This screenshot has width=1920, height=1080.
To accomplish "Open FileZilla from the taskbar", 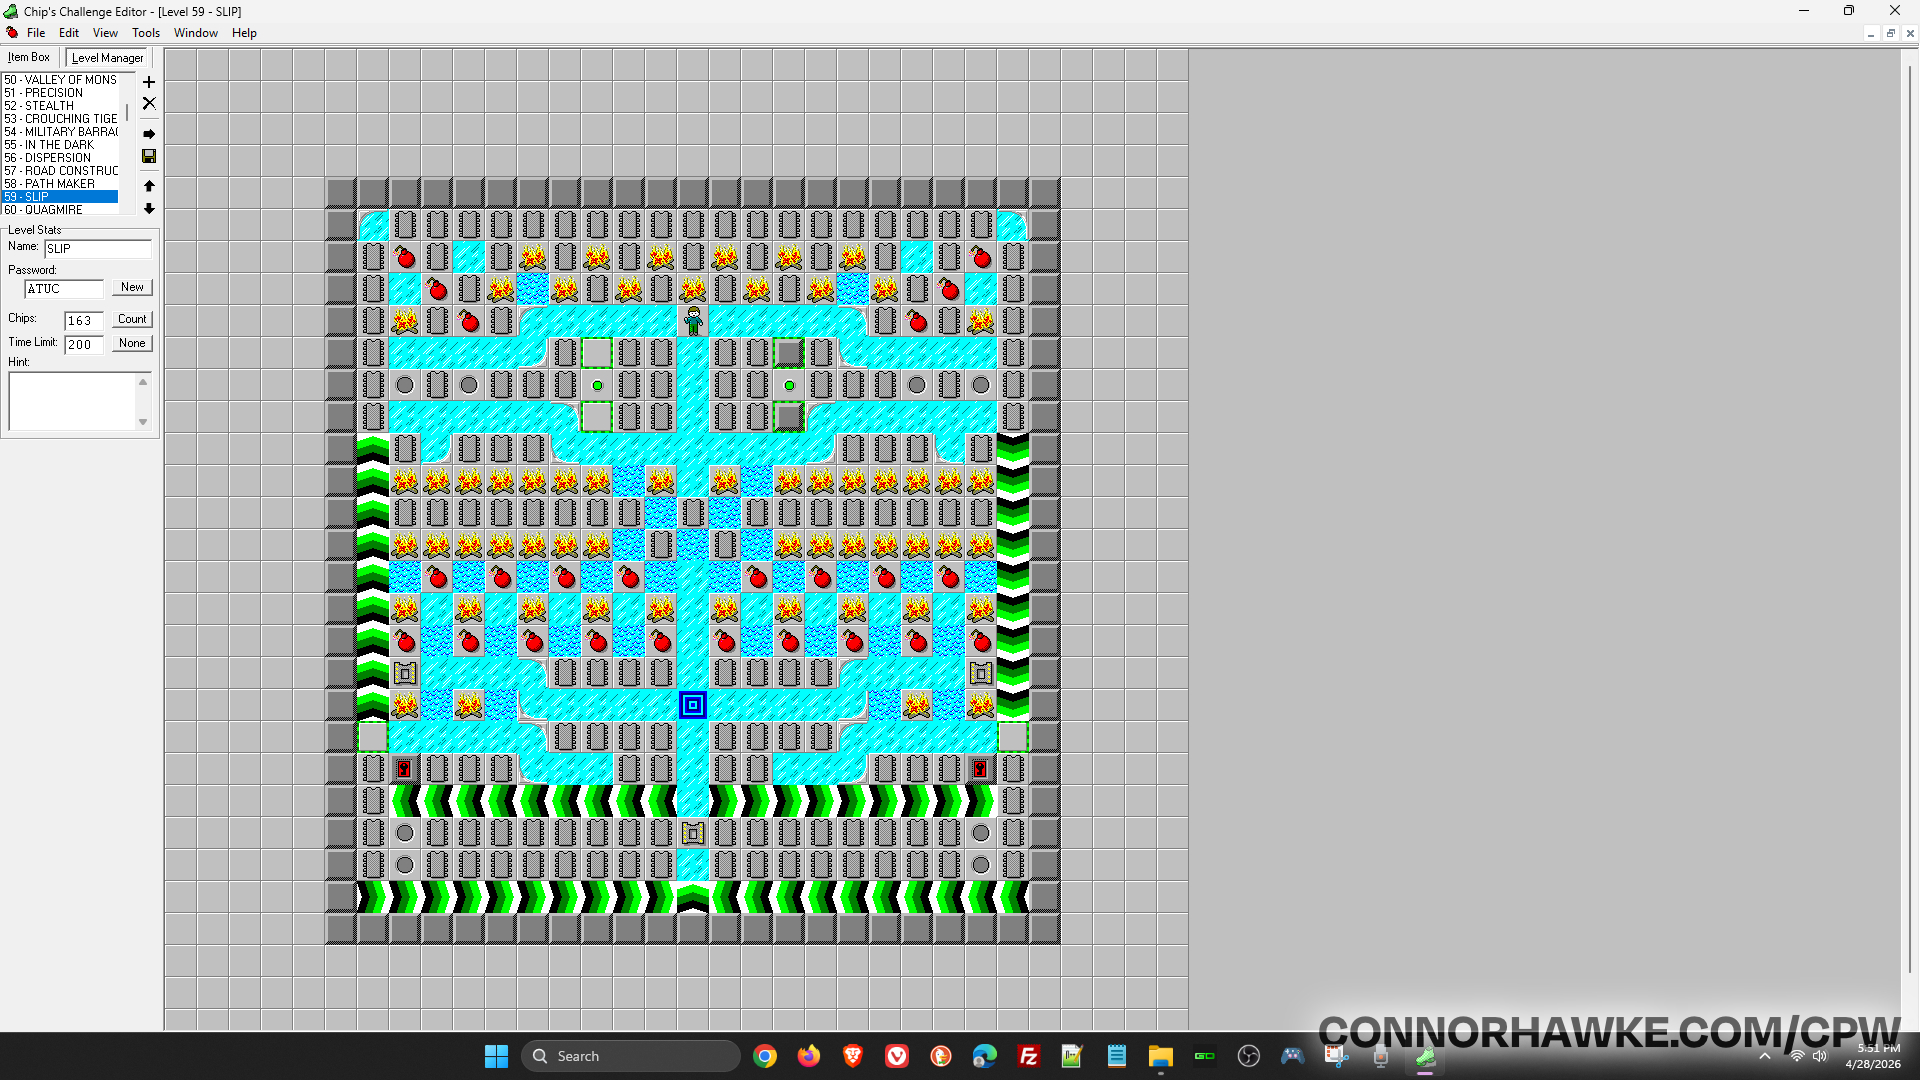I will click(x=1028, y=1056).
